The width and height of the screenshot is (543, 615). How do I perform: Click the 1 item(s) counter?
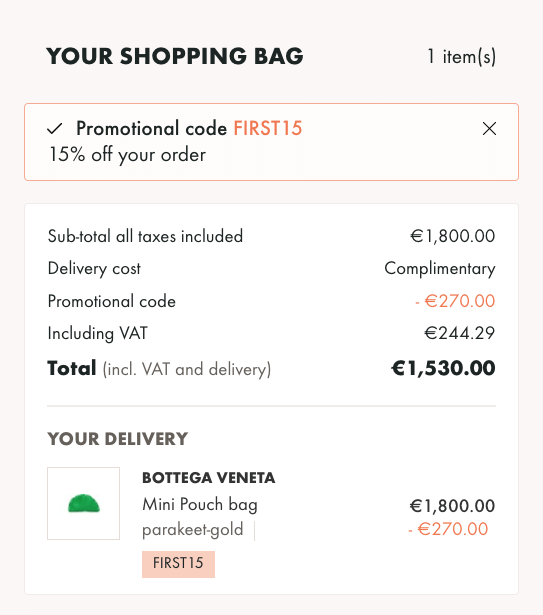pos(461,56)
